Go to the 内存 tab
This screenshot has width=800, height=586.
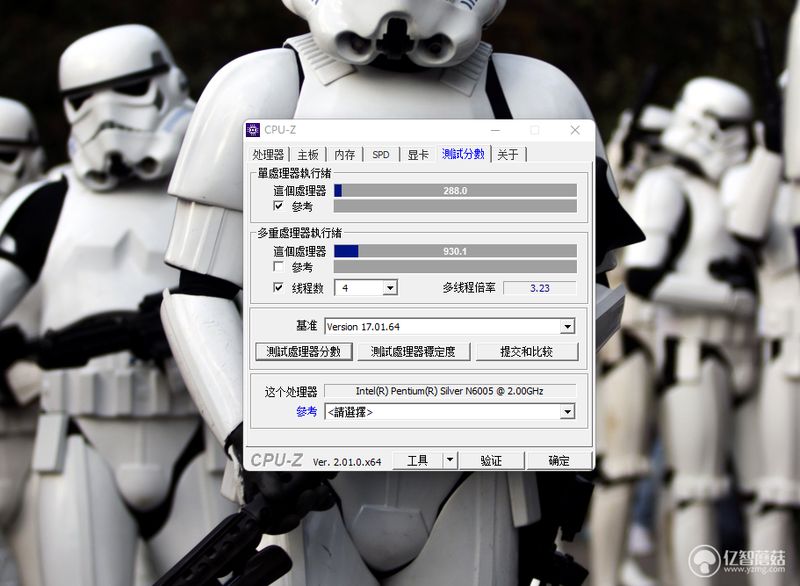[x=344, y=155]
